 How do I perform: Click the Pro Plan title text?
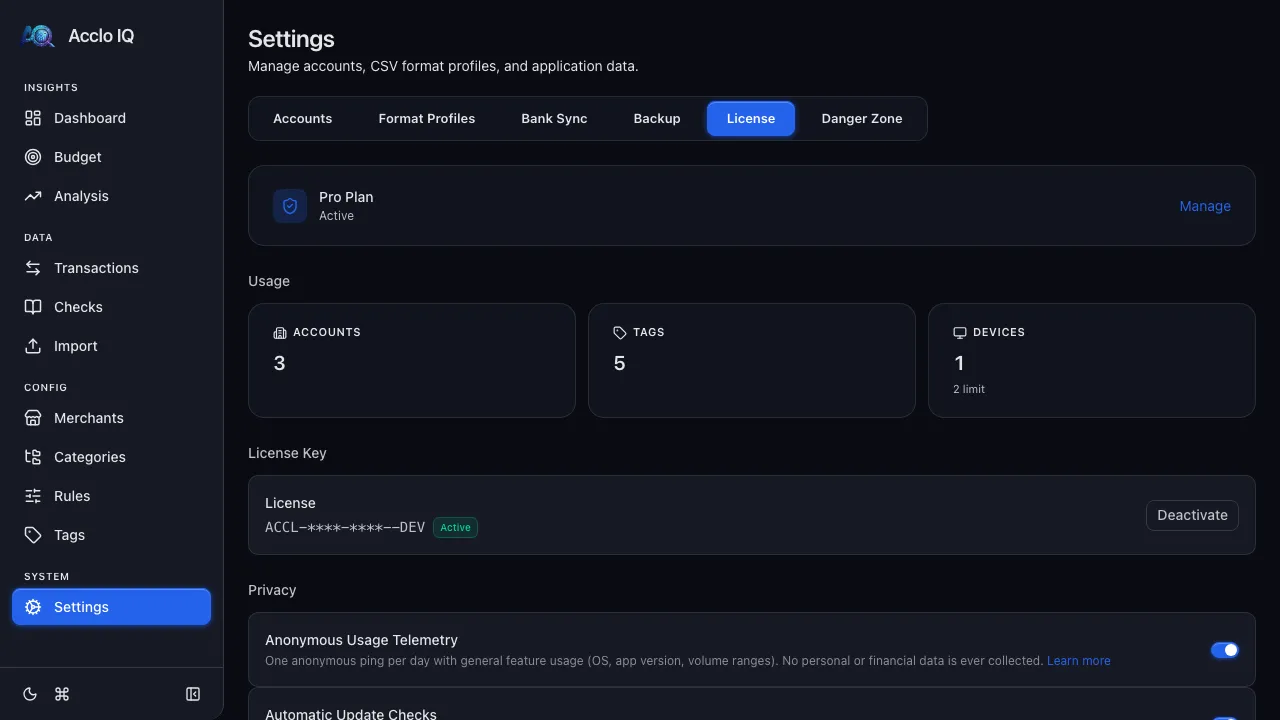pyautogui.click(x=346, y=197)
